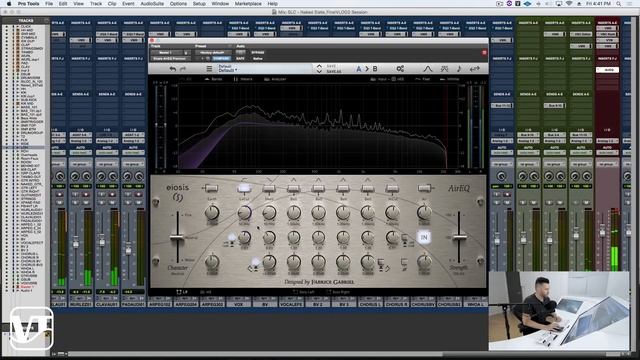Screen dimensions: 640x360
Task: Redo change in AirEQ toolbar
Action: coord(183,69)
